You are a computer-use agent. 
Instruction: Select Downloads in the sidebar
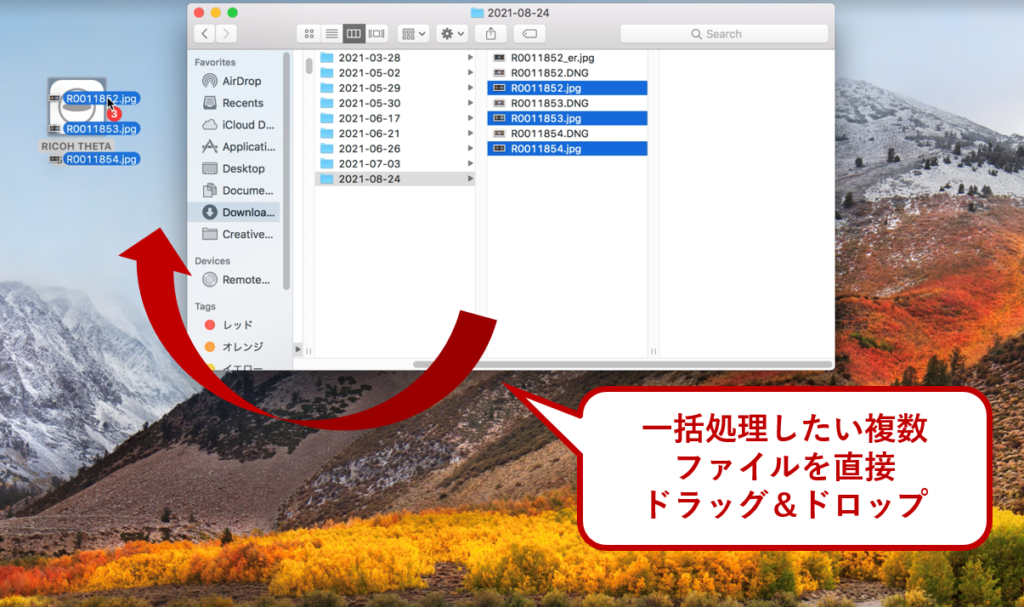235,212
